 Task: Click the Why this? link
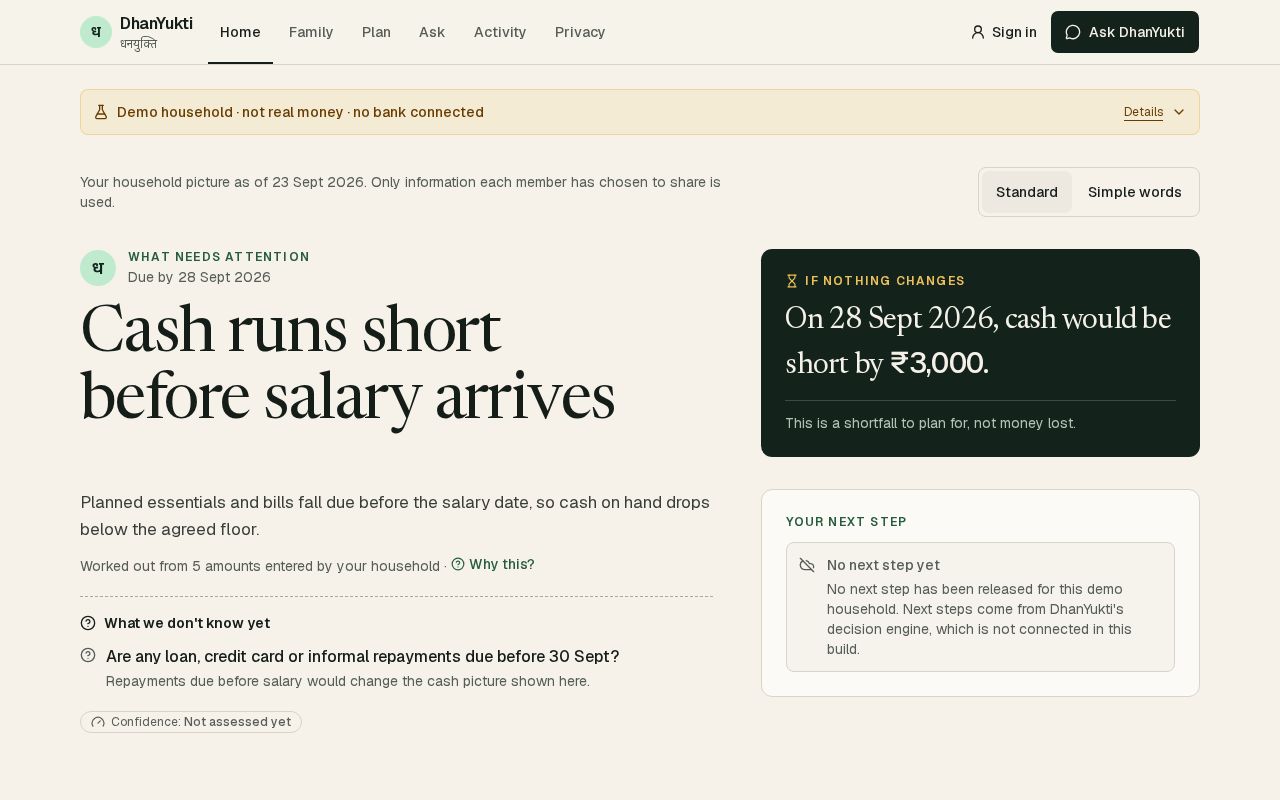click(493, 564)
